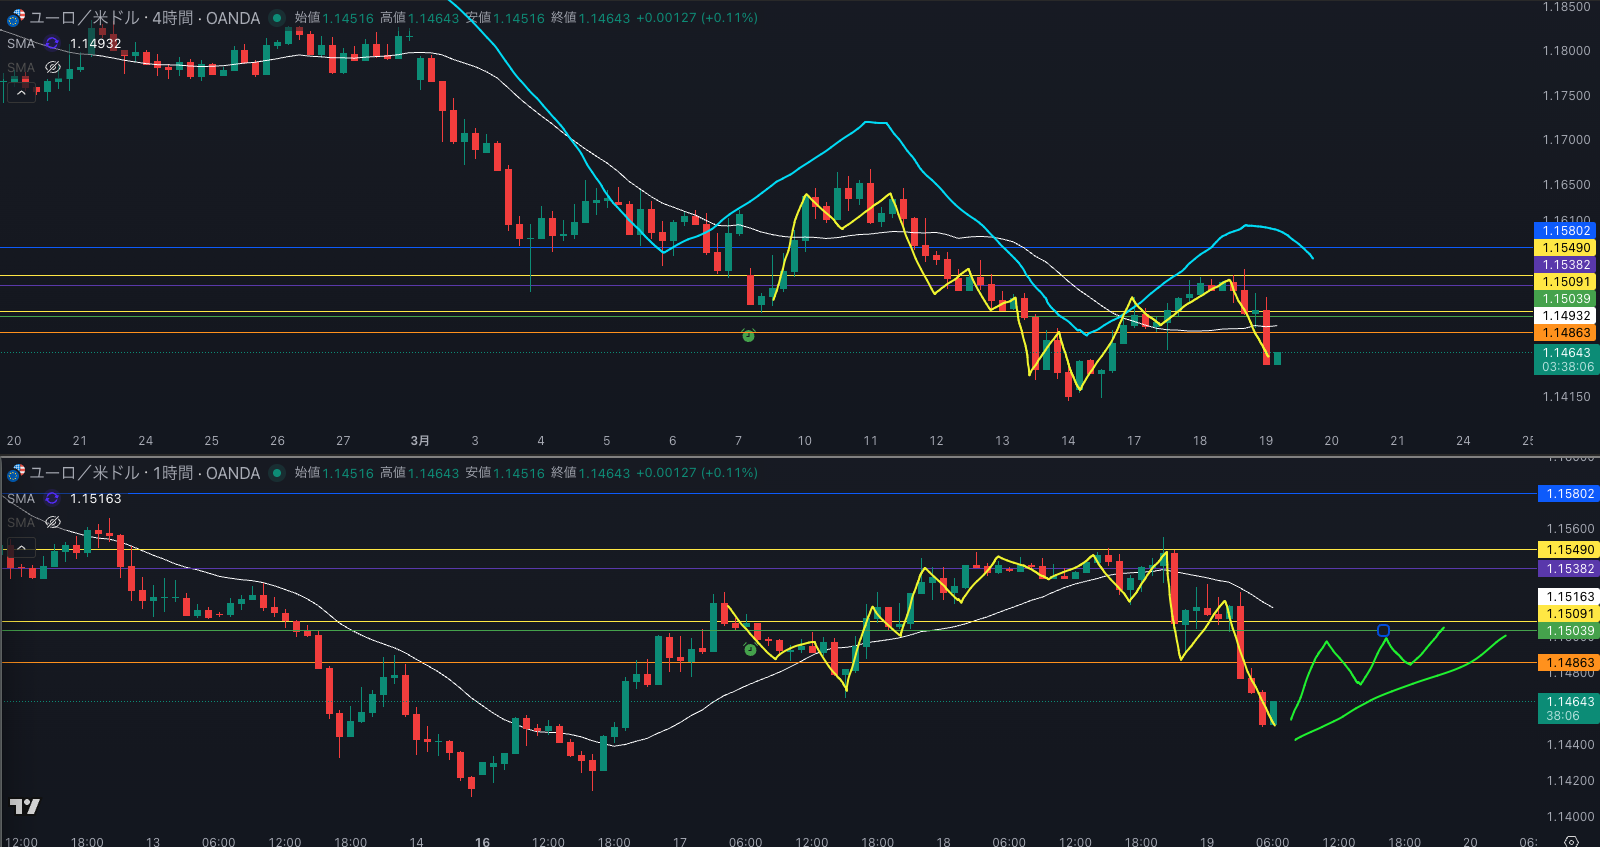Show hidden SMA on 4-hour chart

pyautogui.click(x=53, y=68)
